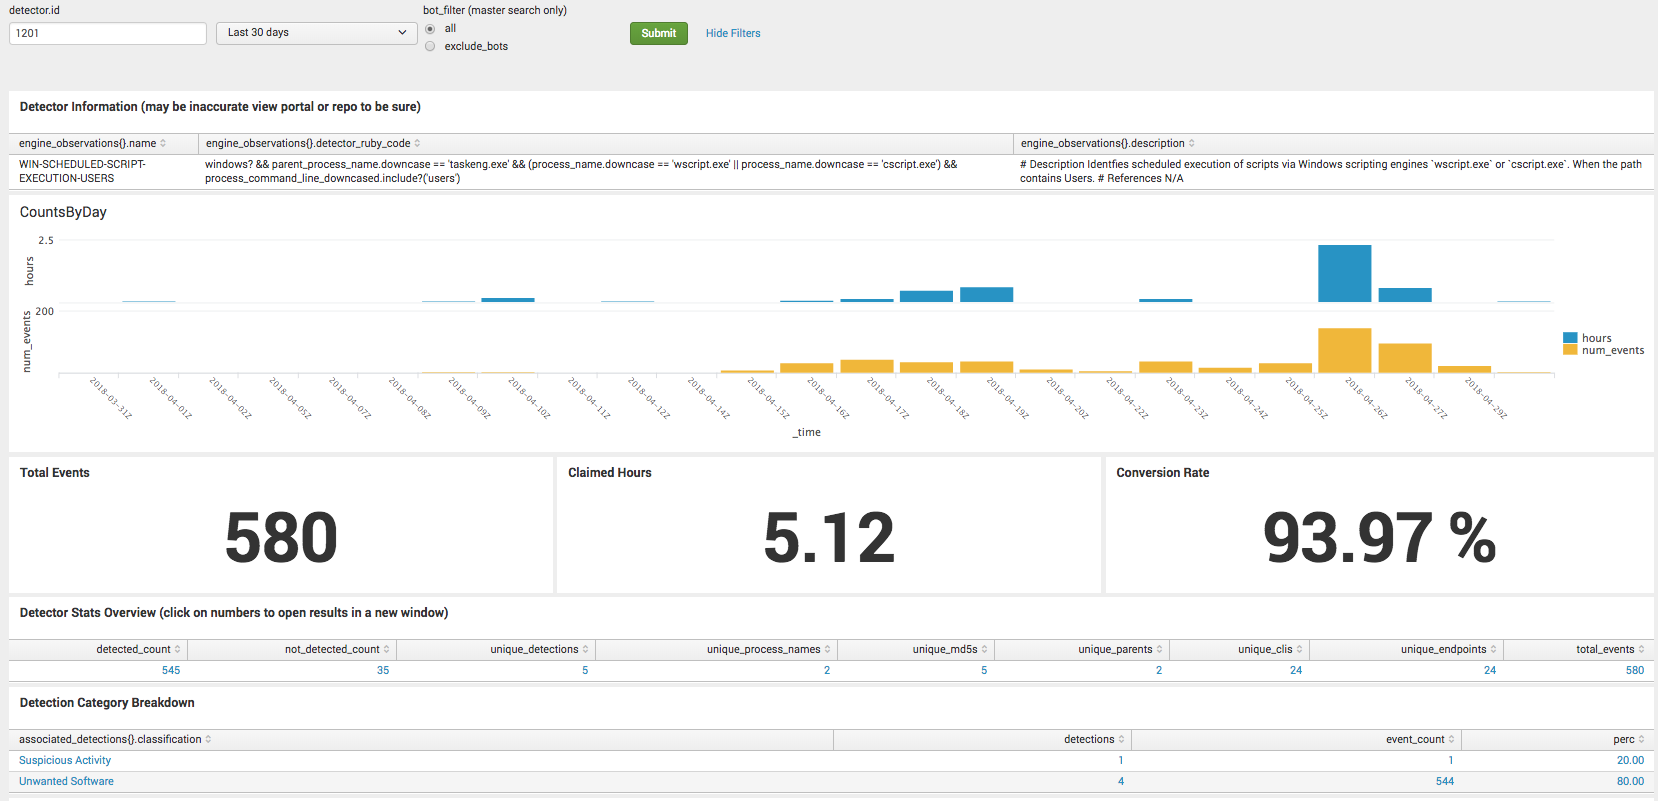Sort table by unique_process_names header
This screenshot has width=1658, height=801.
[827, 650]
